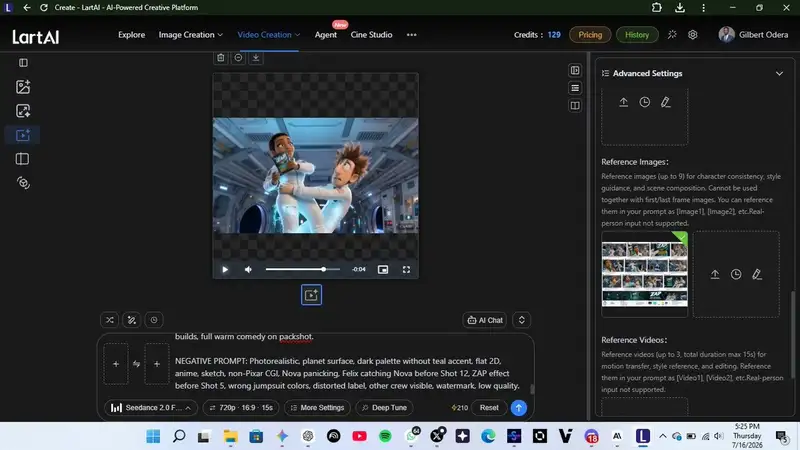This screenshot has height=450, width=800.
Task: Collapse the left sidebar panel icon
Action: click(x=23, y=63)
